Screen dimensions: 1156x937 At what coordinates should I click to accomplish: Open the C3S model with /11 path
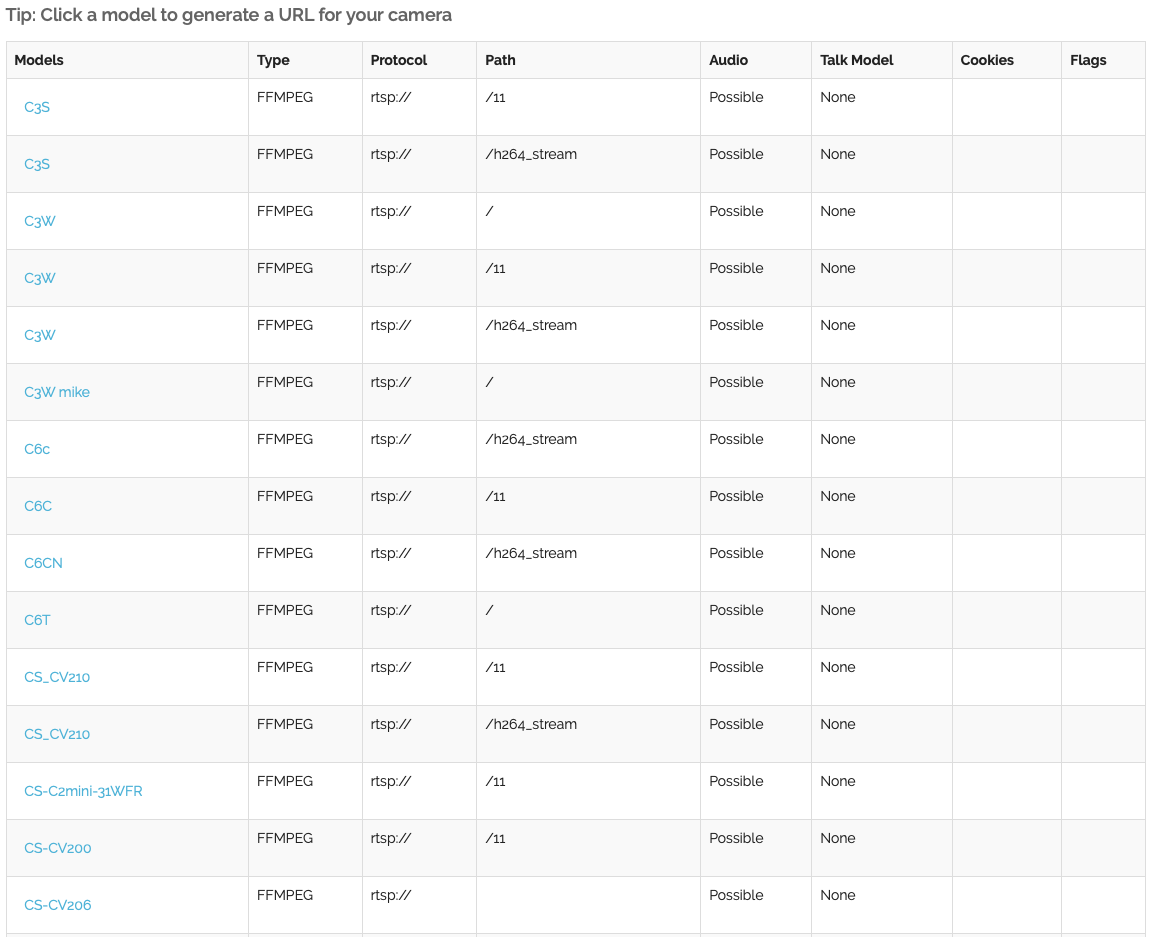tap(37, 107)
